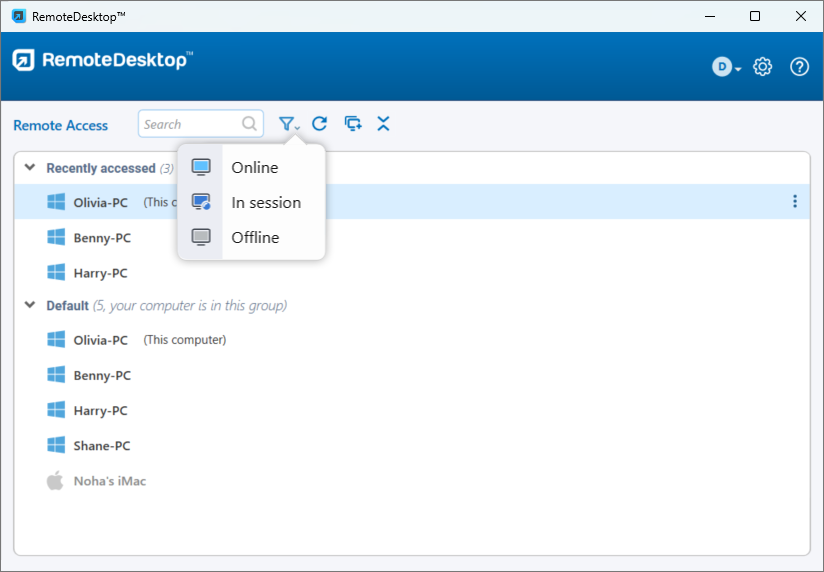Open the help question mark icon

tap(799, 67)
